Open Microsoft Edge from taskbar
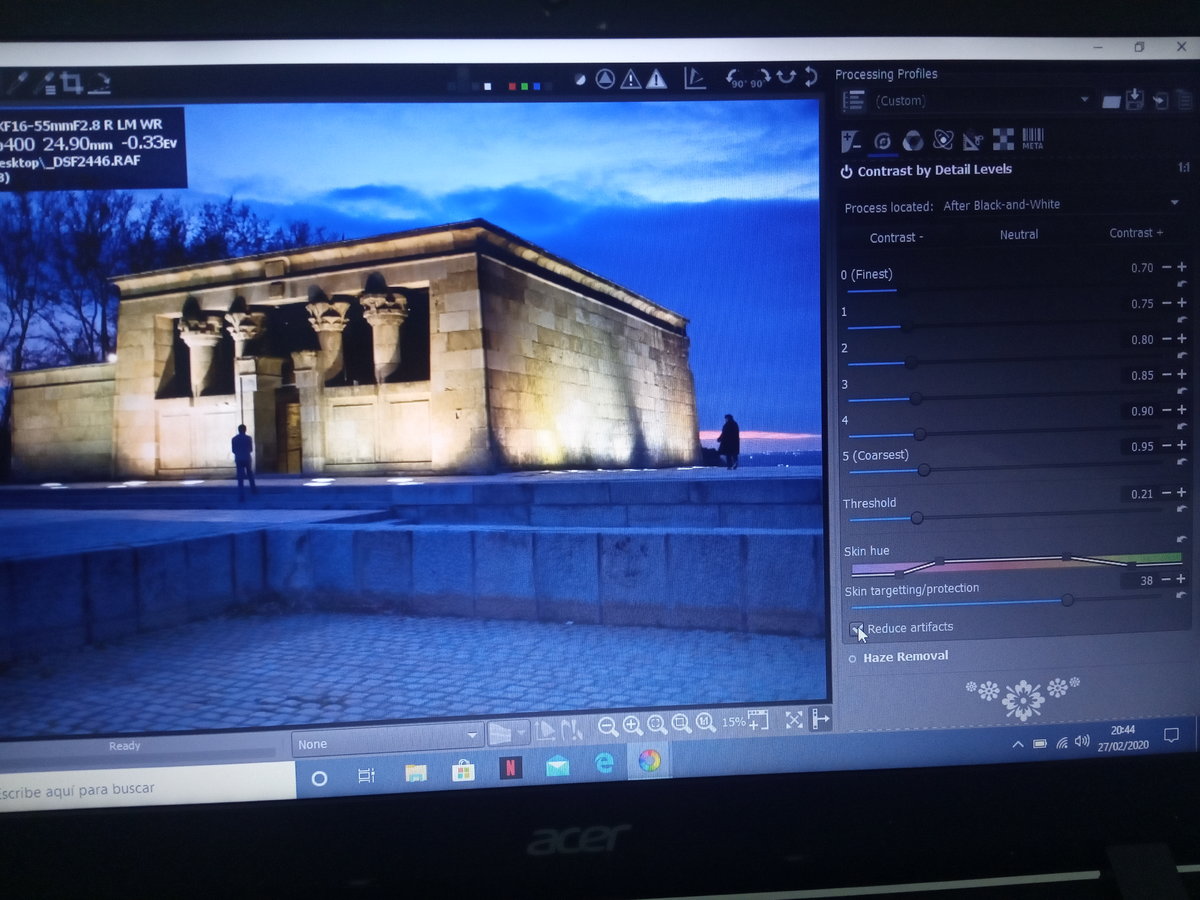 (604, 764)
